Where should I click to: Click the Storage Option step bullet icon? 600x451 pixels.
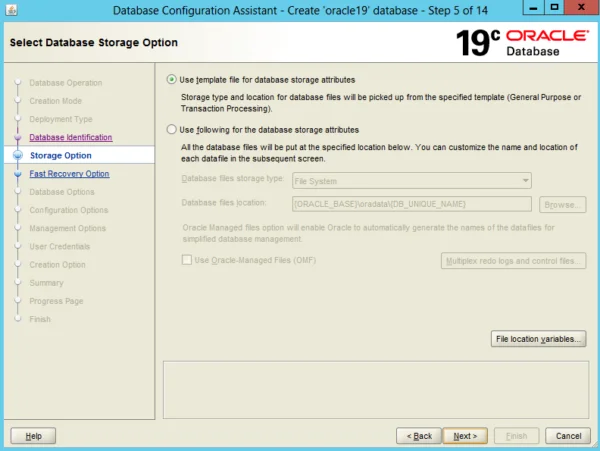click(x=18, y=155)
